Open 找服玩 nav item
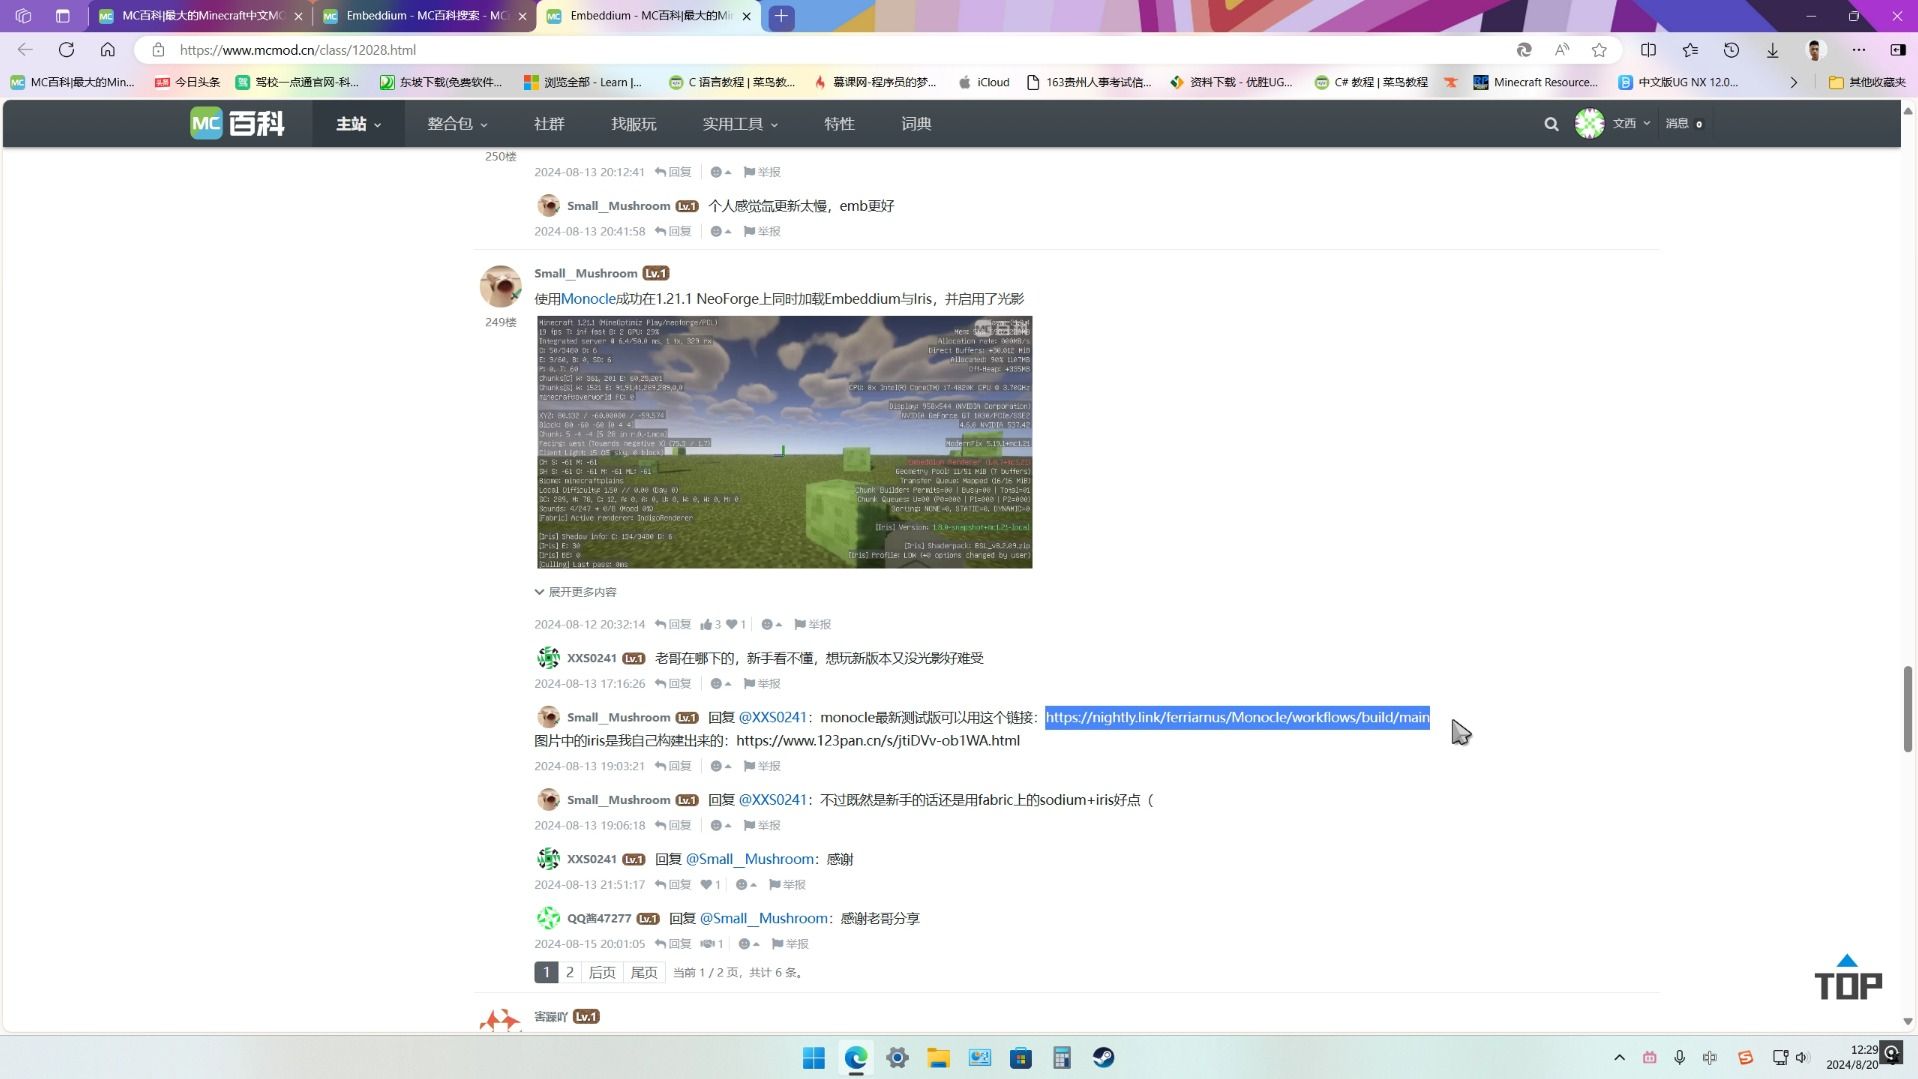Viewport: 1918px width, 1079px height. [x=634, y=124]
